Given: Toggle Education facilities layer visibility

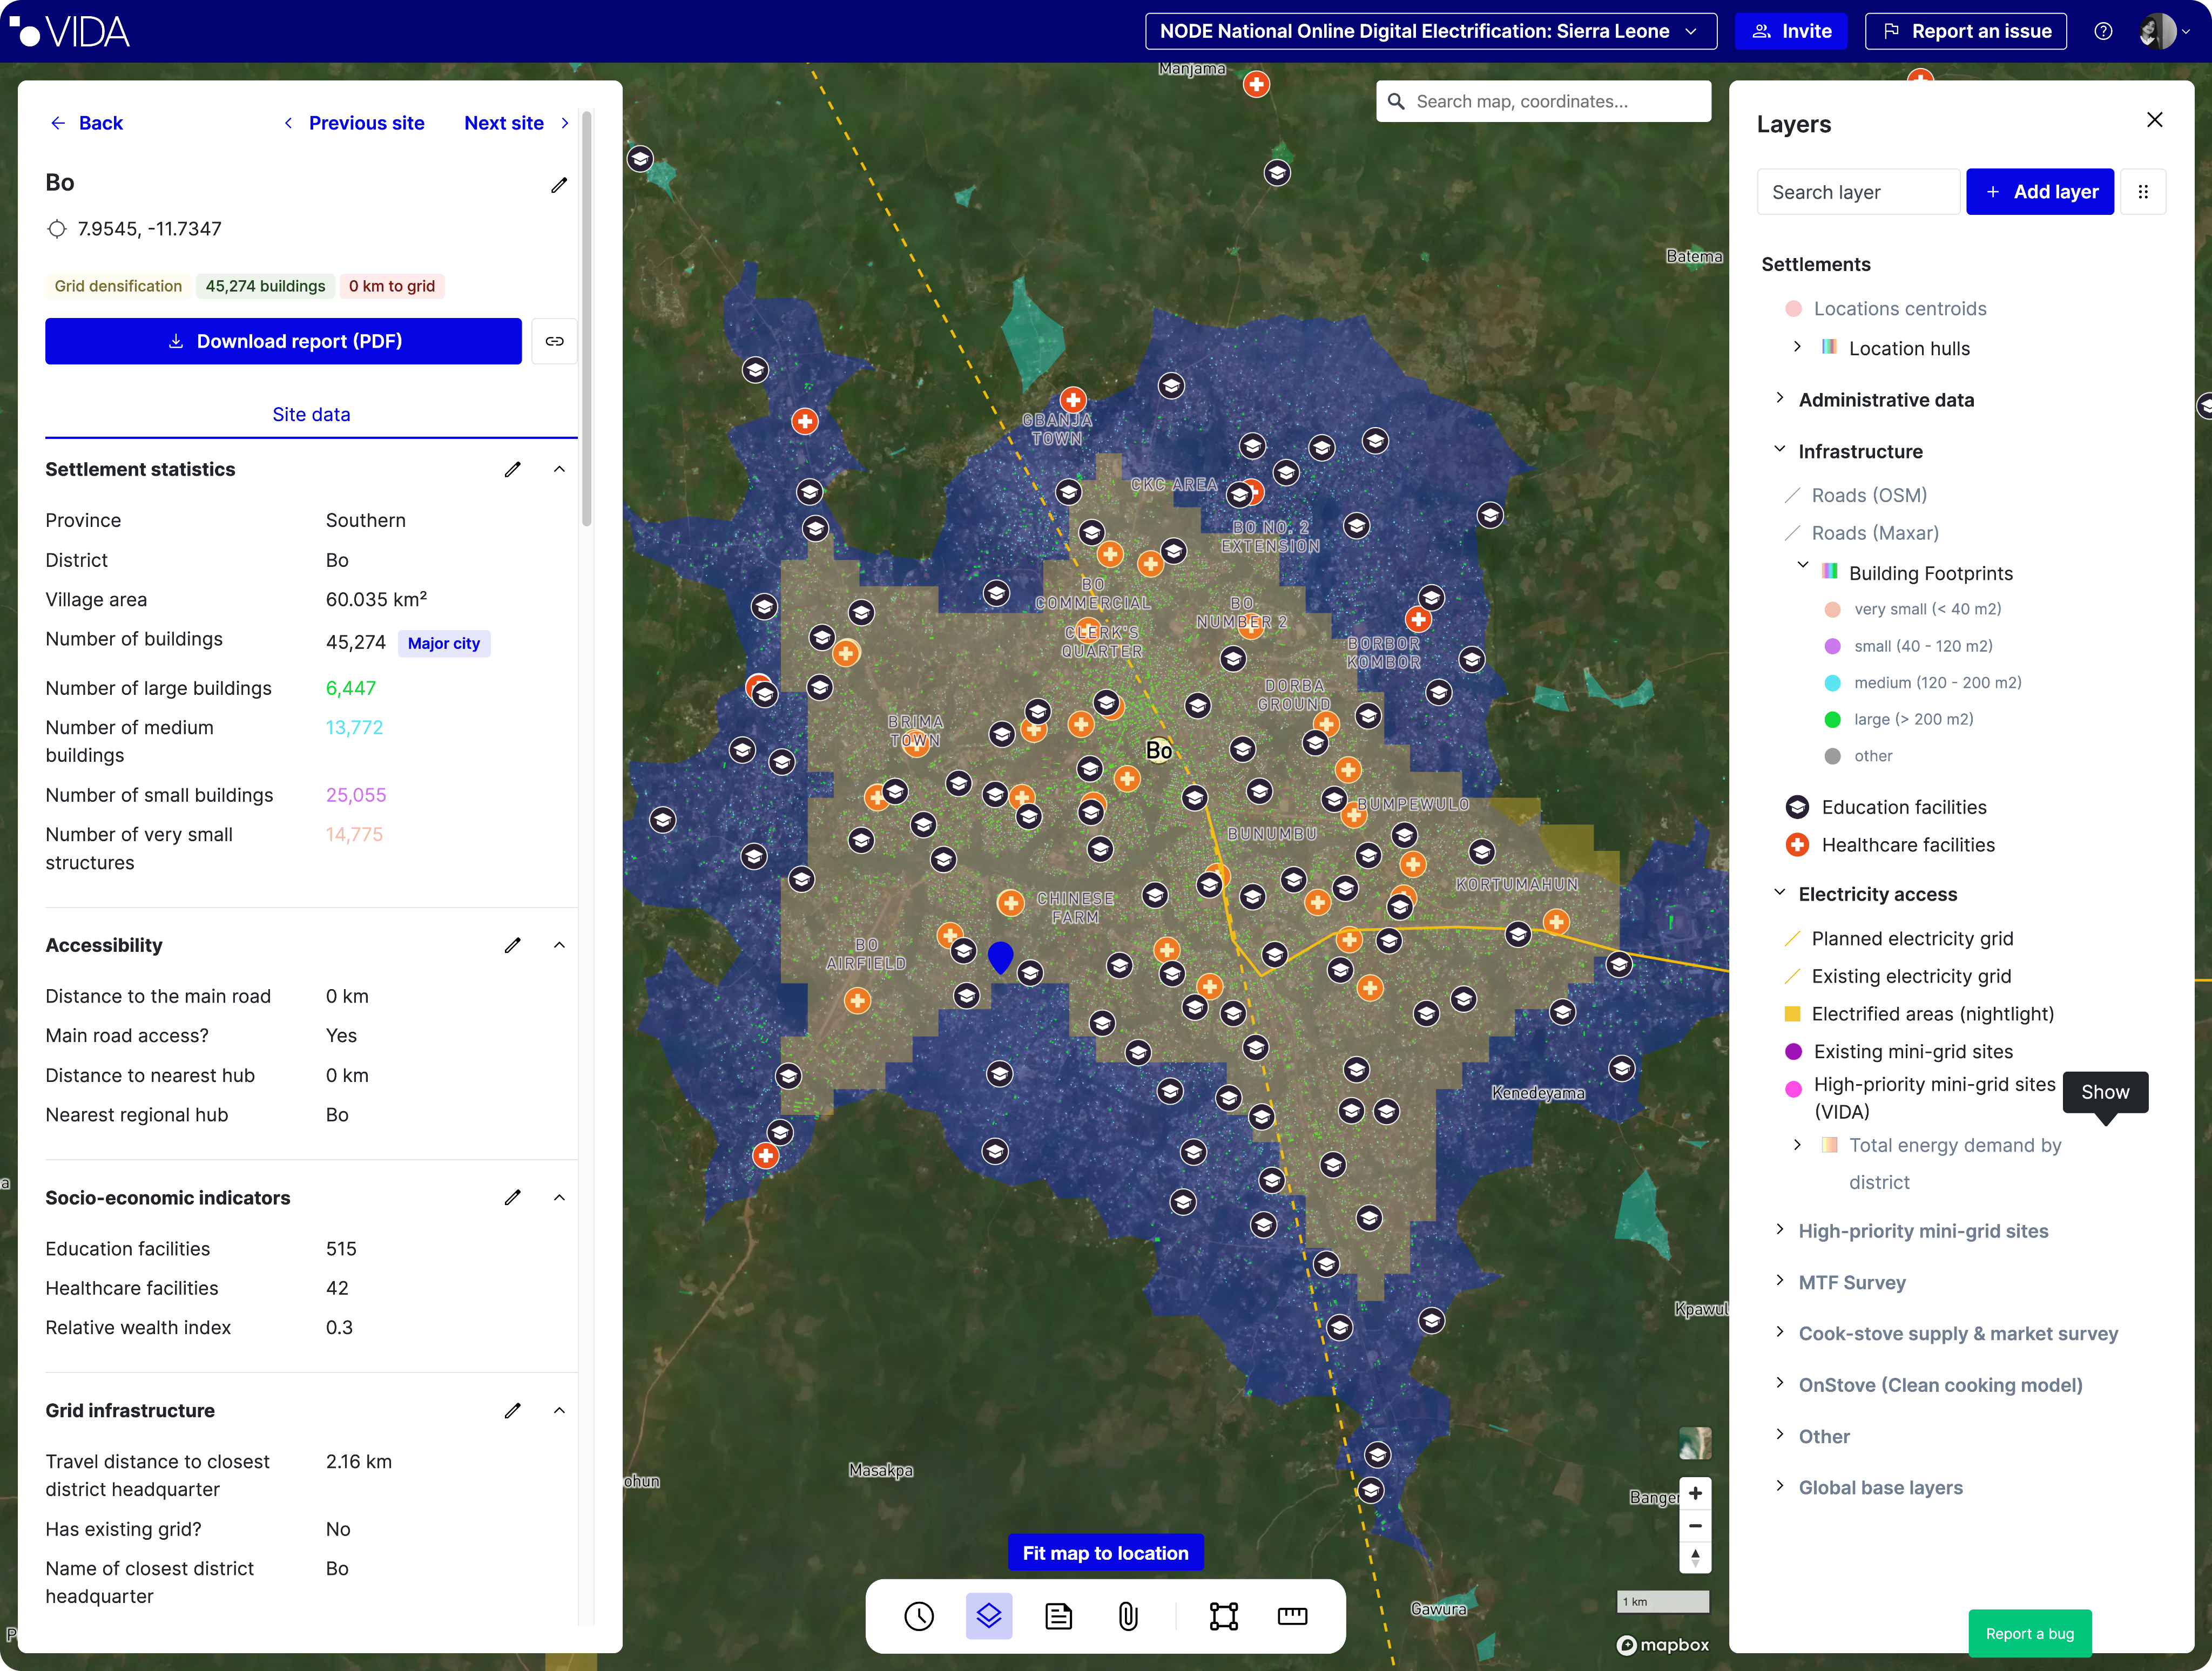Looking at the screenshot, I should point(1903,807).
